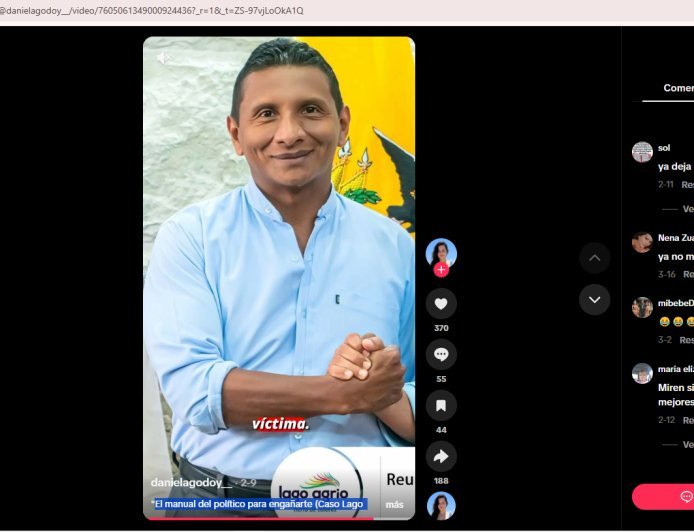694x532 pixels.
Task: Seek using the red video progress bar
Action: click(279, 518)
